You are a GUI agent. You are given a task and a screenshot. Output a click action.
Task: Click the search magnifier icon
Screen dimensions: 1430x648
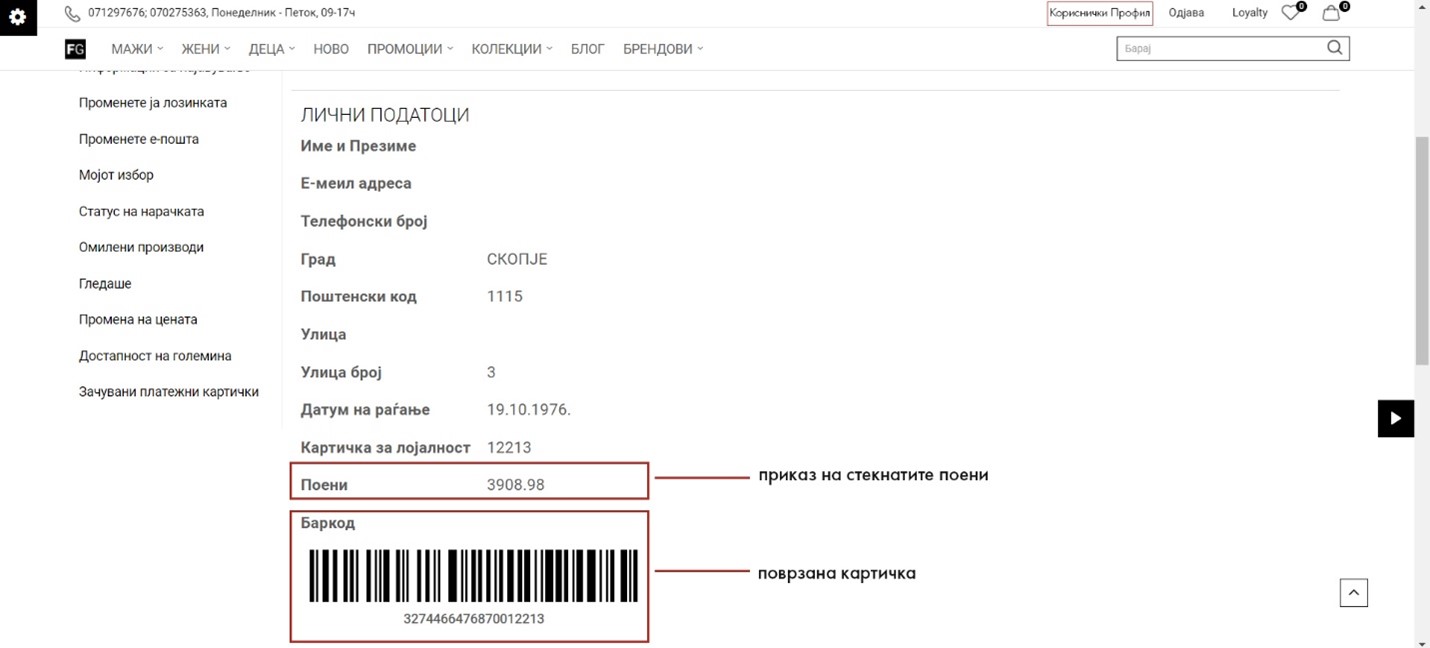[1334, 48]
